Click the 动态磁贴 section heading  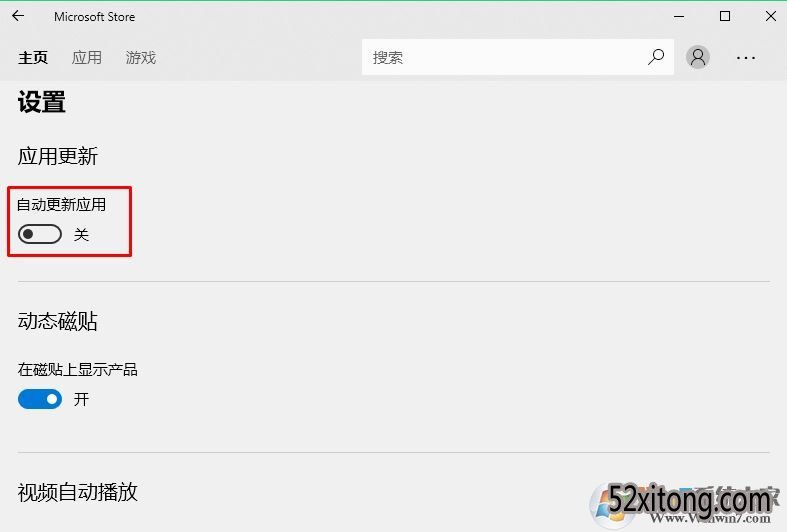(57, 321)
